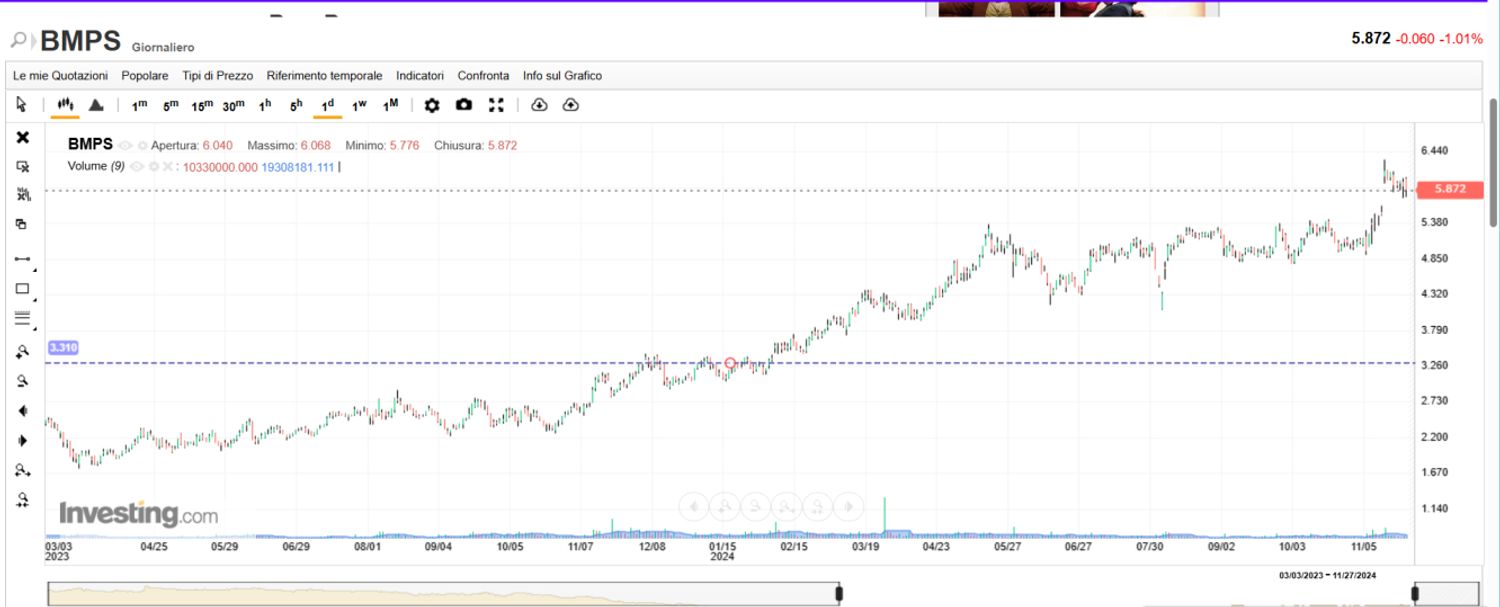Select the trend line drawing tool

tap(22, 259)
